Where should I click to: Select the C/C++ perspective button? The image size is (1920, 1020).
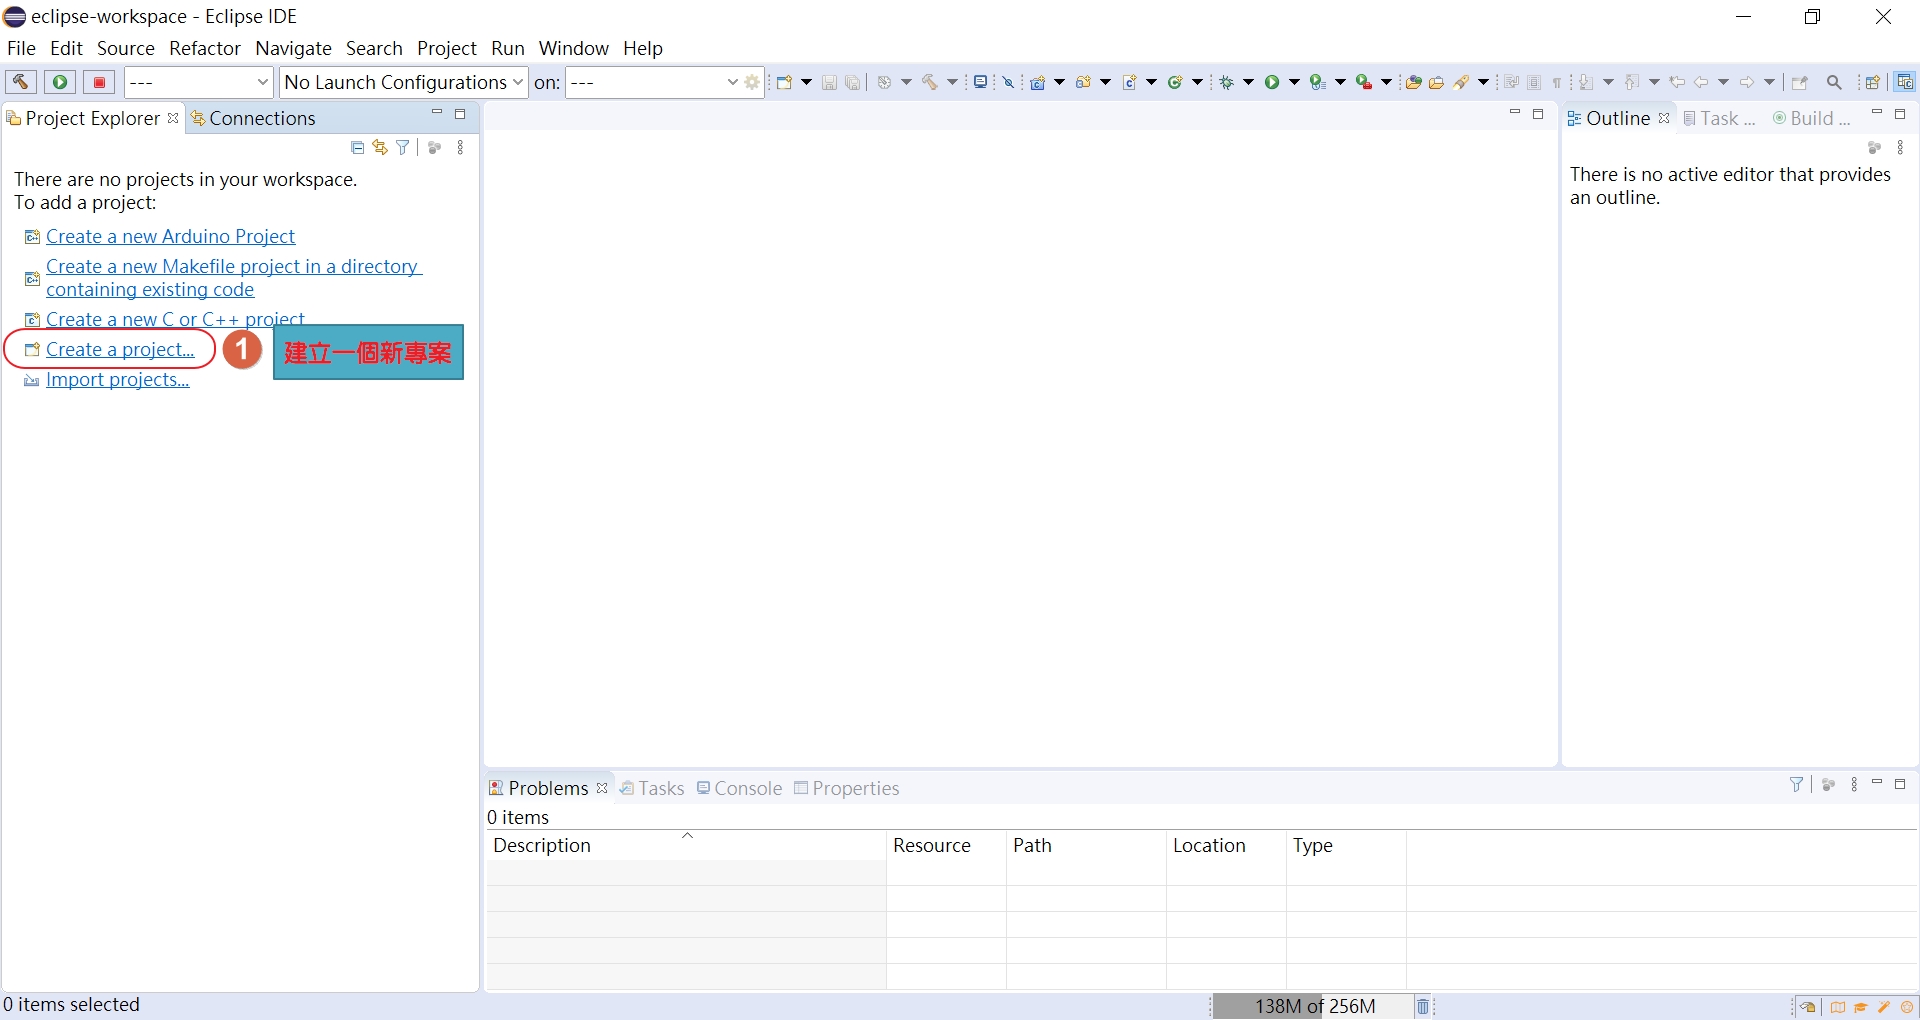[1905, 82]
